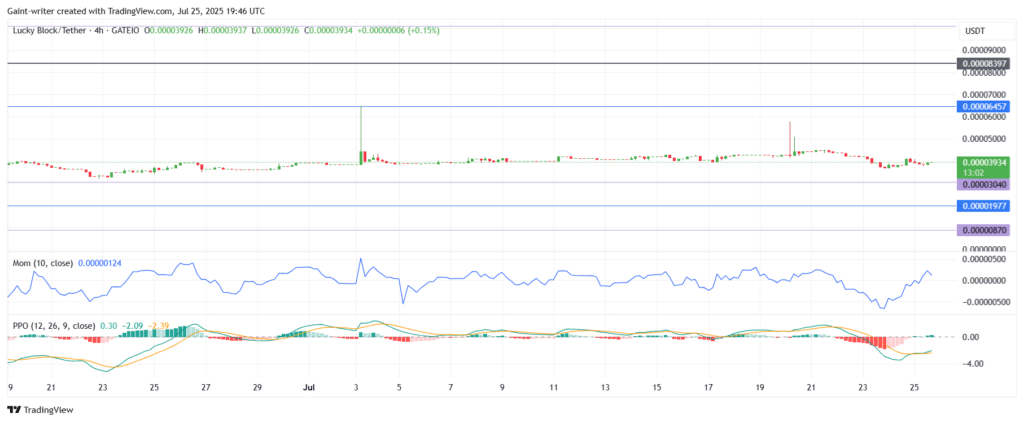1024x422 pixels.
Task: Select the blue 0.00006457 price label
Action: point(983,106)
